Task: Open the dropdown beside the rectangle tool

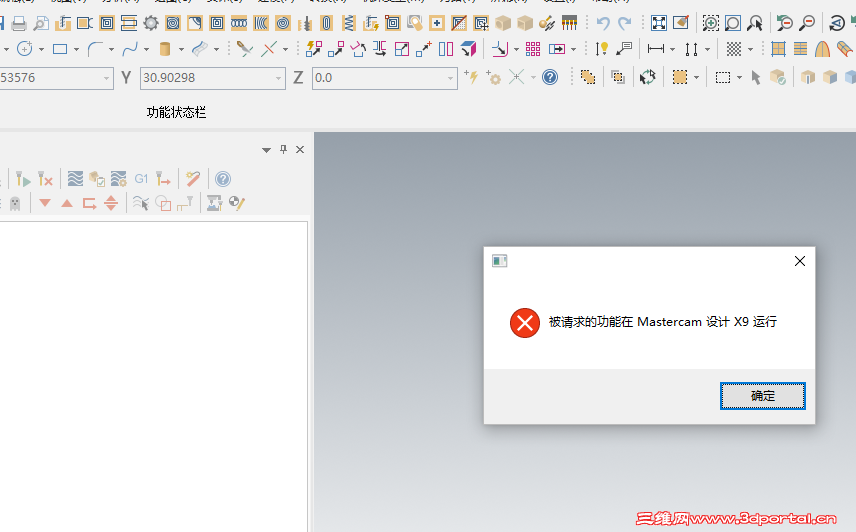Action: coord(76,50)
